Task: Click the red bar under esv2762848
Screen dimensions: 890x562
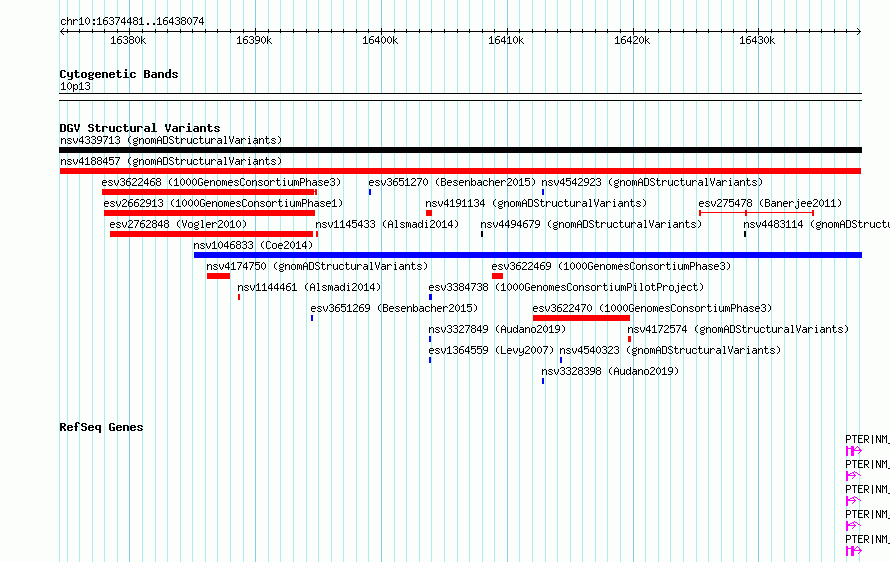Action: [x=212, y=234]
